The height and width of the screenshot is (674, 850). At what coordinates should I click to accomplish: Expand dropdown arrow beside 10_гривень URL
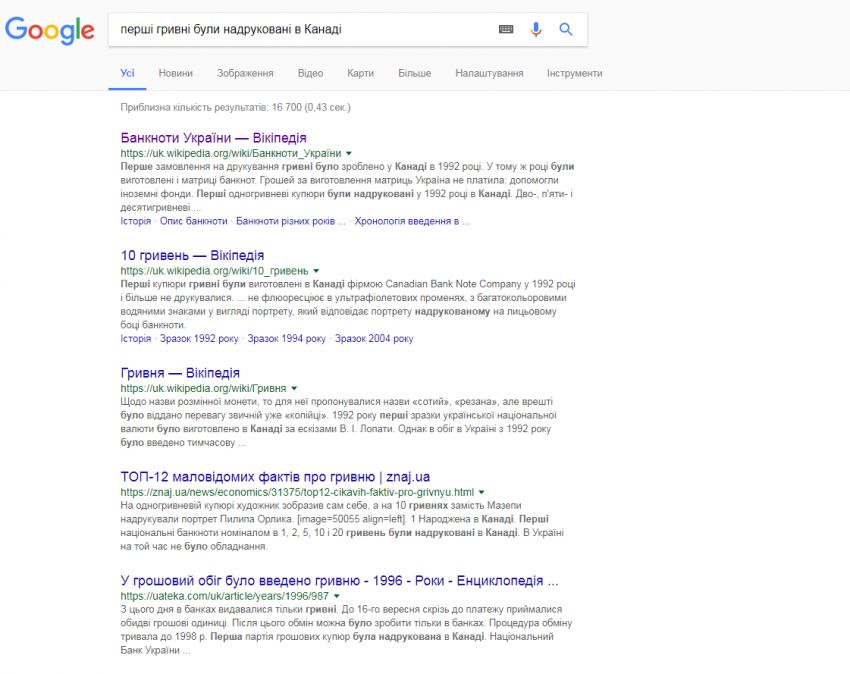click(316, 271)
